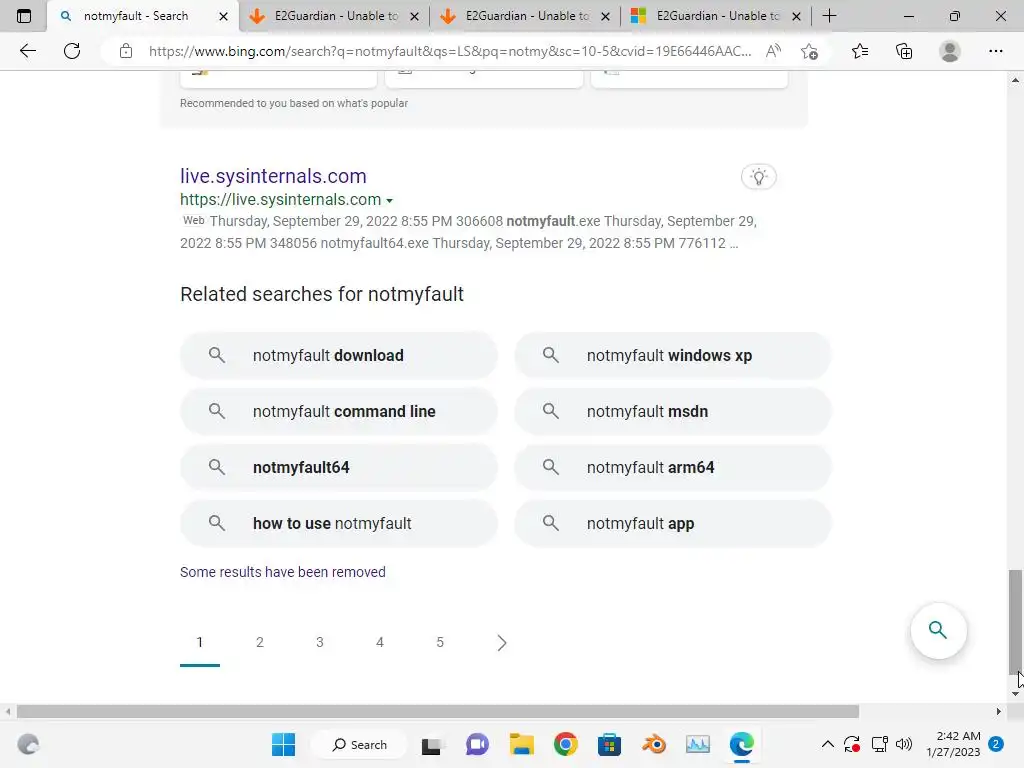Image resolution: width=1024 pixels, height=768 pixels.
Task: Open notifications badge showing 2
Action: (996, 744)
